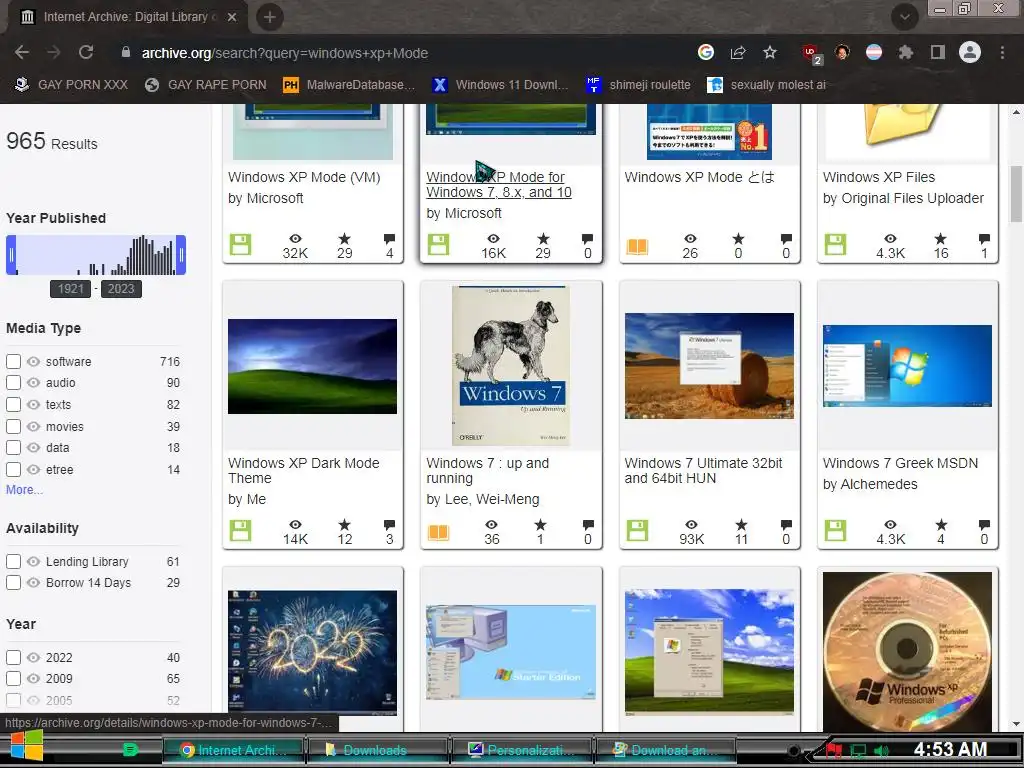The width and height of the screenshot is (1024, 768).
Task: Open the MalwareDatabase bookmark
Action: pos(349,85)
